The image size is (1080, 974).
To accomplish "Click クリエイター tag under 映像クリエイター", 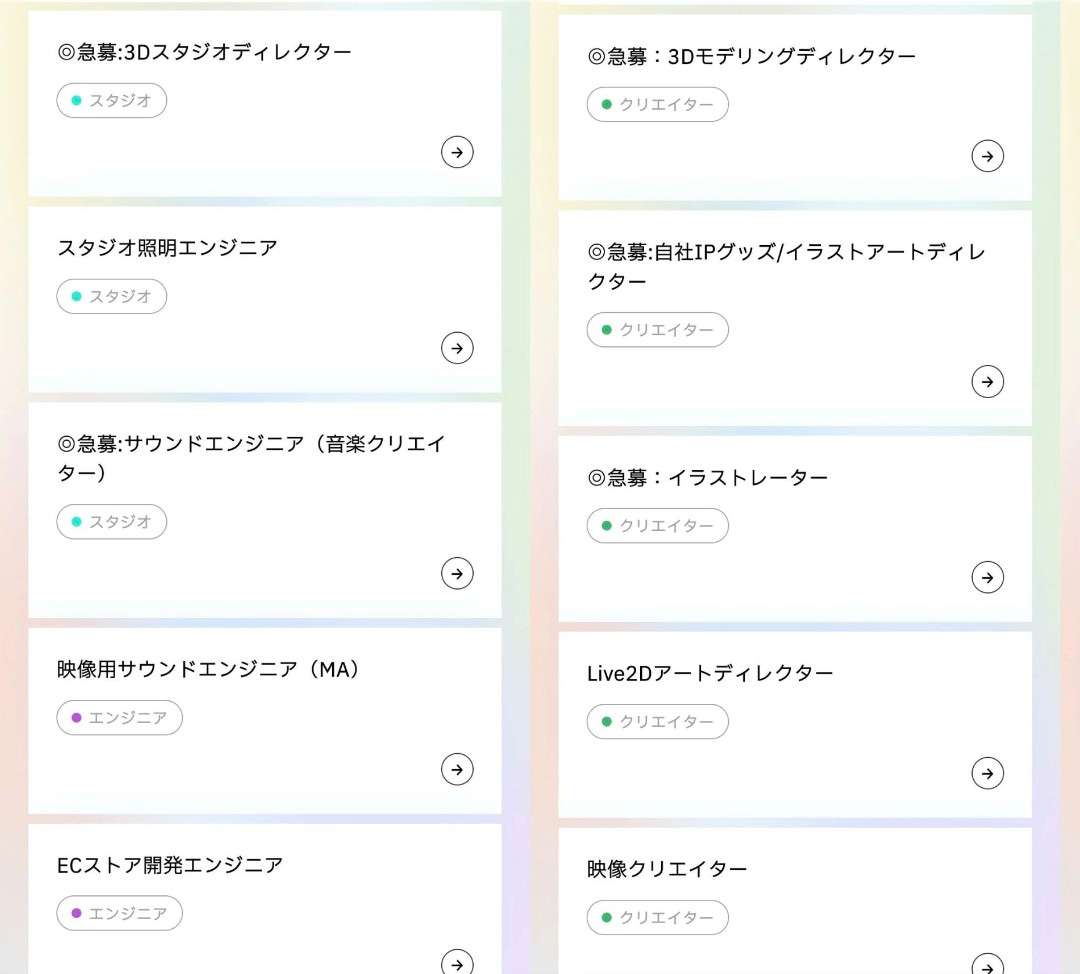I will click(x=658, y=917).
